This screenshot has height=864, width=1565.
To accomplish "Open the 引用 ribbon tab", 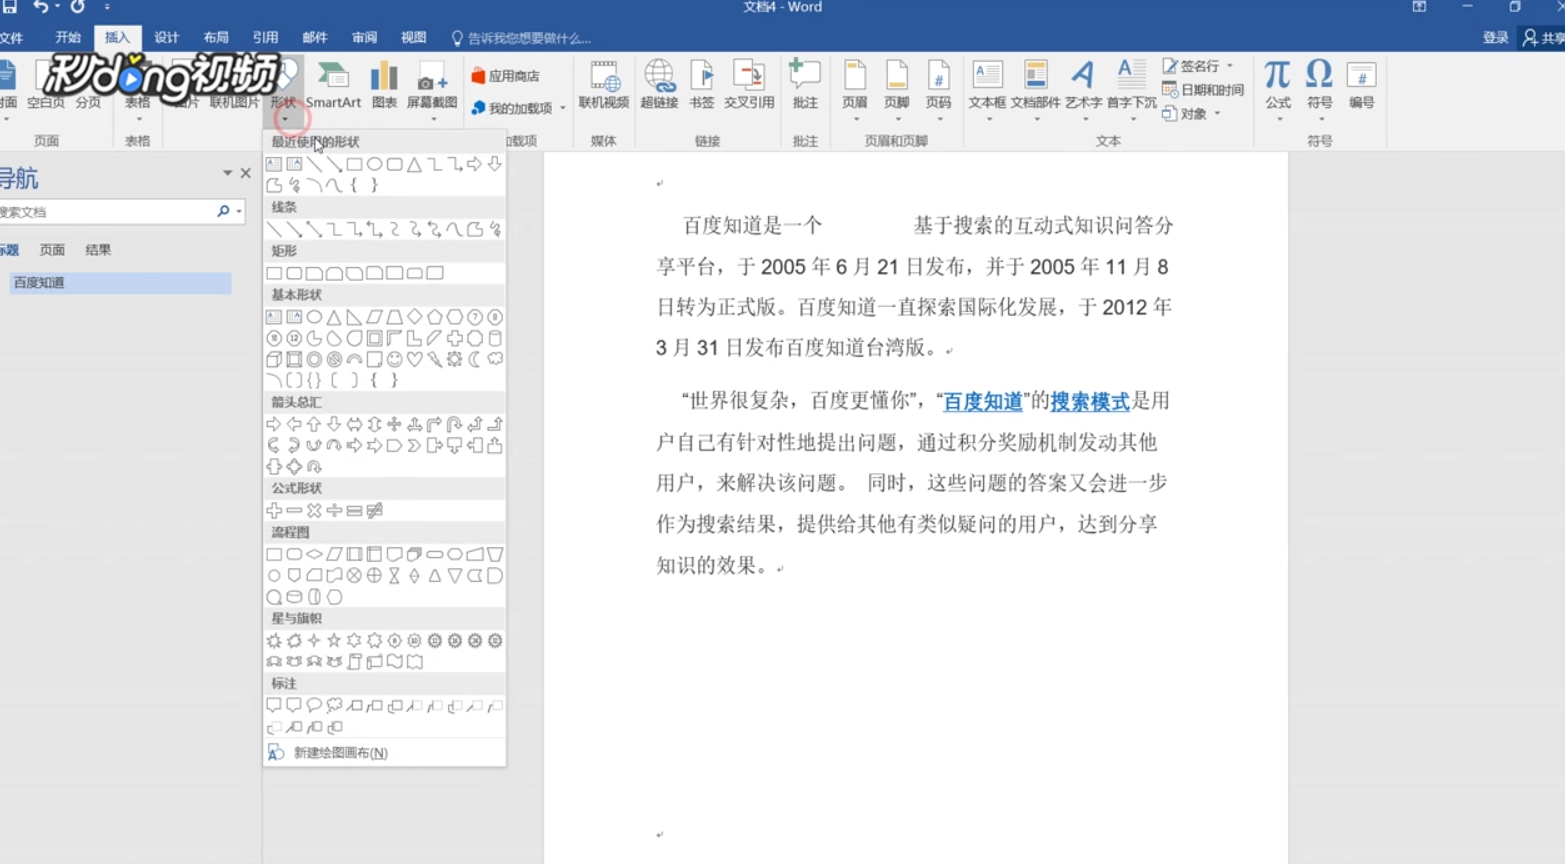I will (265, 38).
